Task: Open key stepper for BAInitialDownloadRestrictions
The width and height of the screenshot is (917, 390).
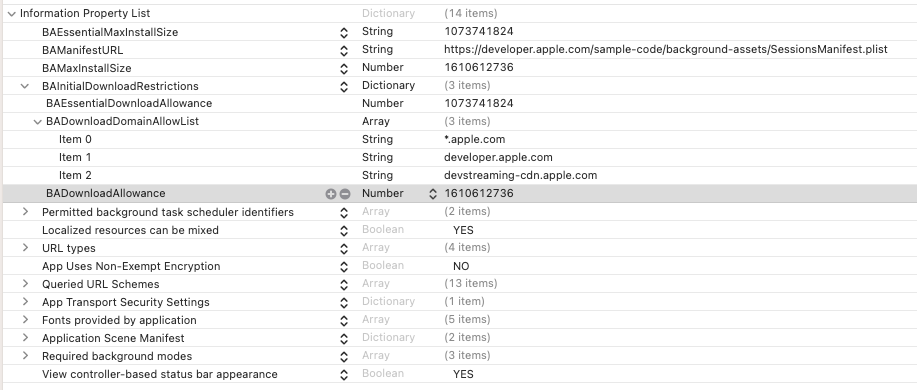Action: (344, 87)
